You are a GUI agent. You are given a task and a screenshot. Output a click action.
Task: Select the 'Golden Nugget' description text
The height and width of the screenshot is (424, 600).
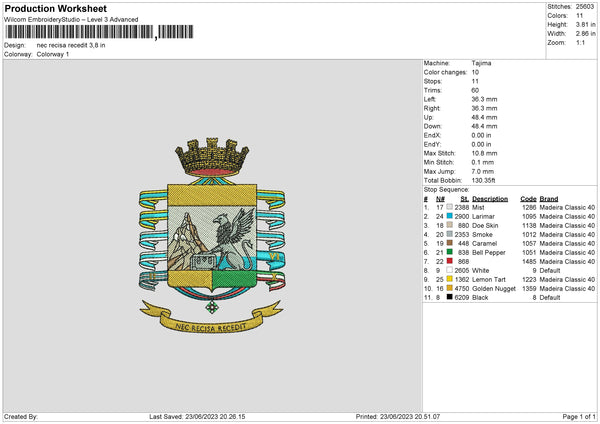(x=494, y=289)
